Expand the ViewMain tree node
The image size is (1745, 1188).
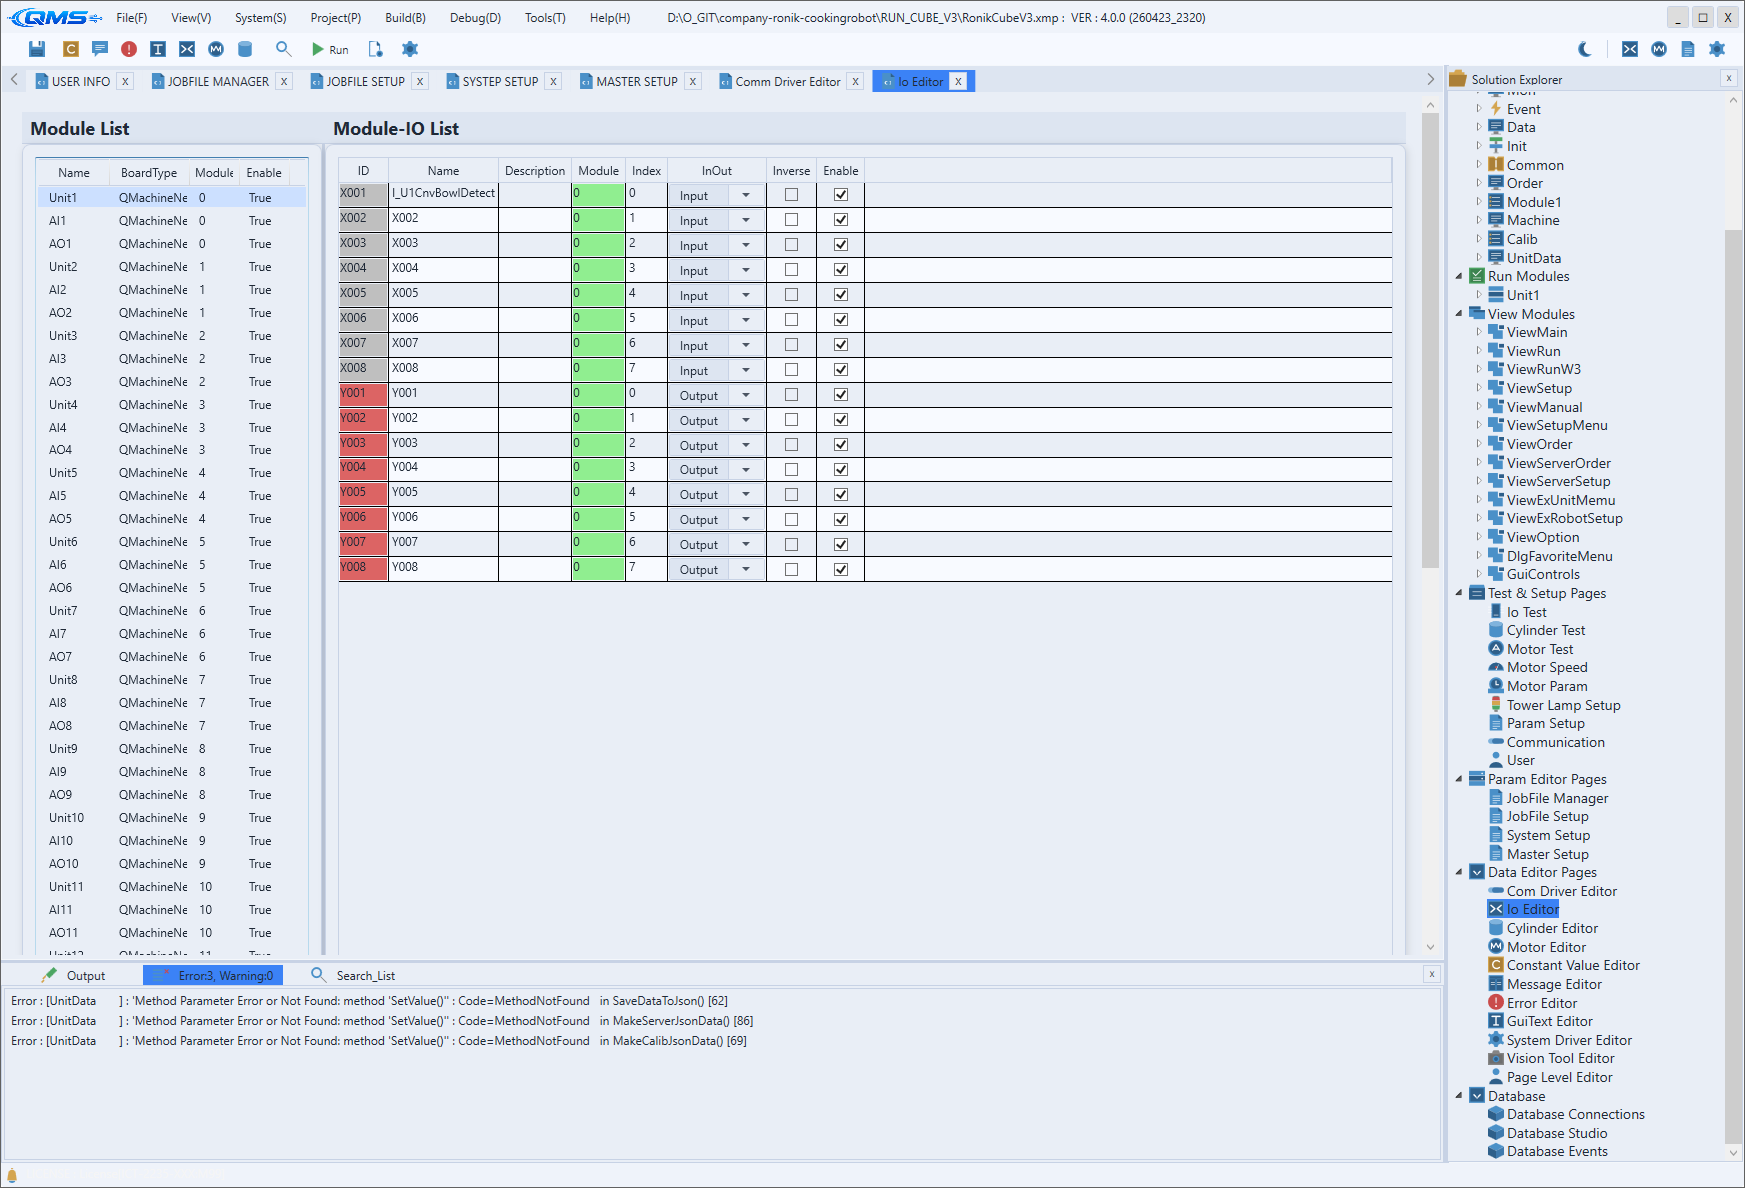click(1479, 332)
